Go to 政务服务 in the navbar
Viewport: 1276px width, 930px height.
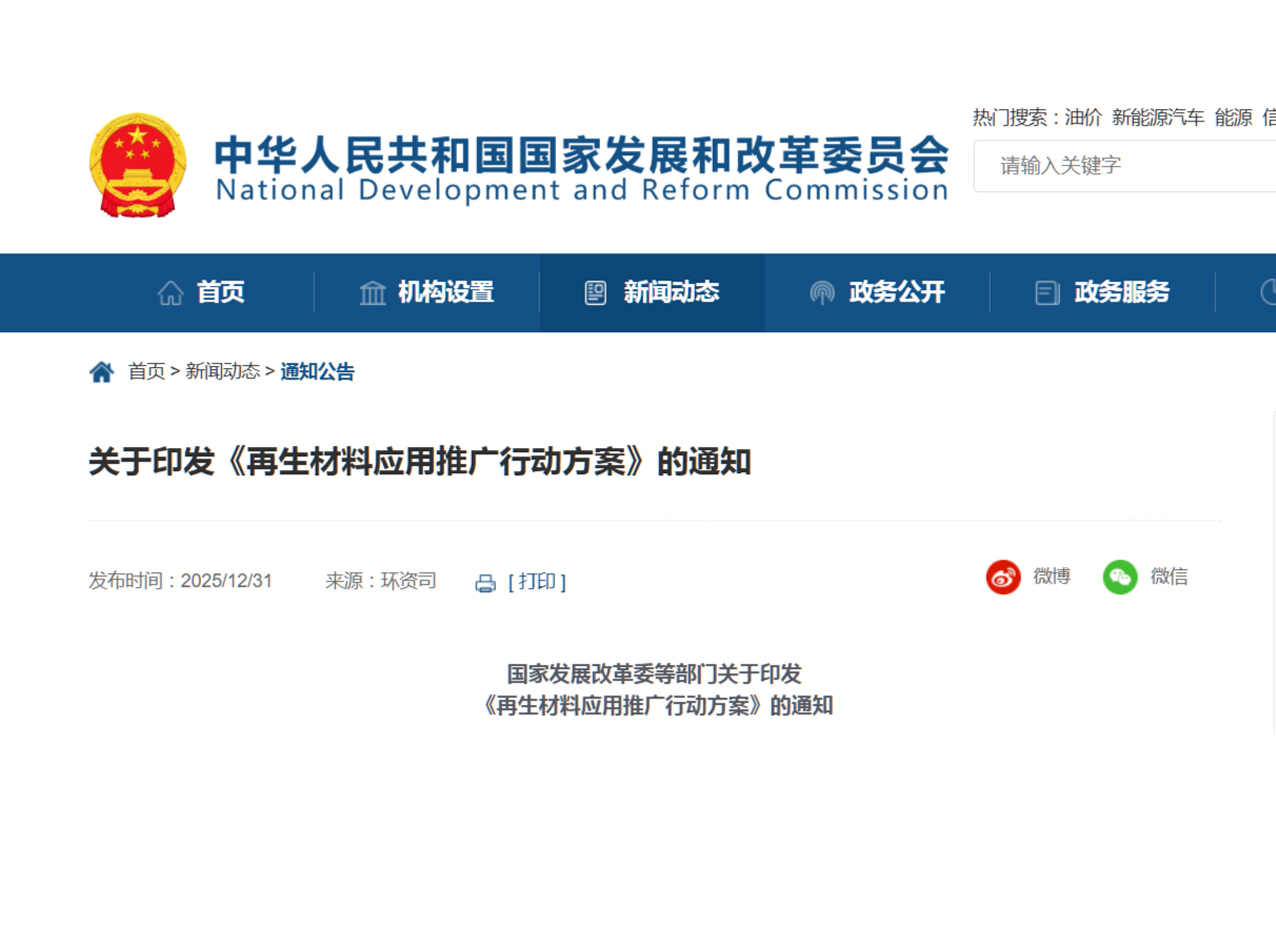pyautogui.click(x=1121, y=293)
